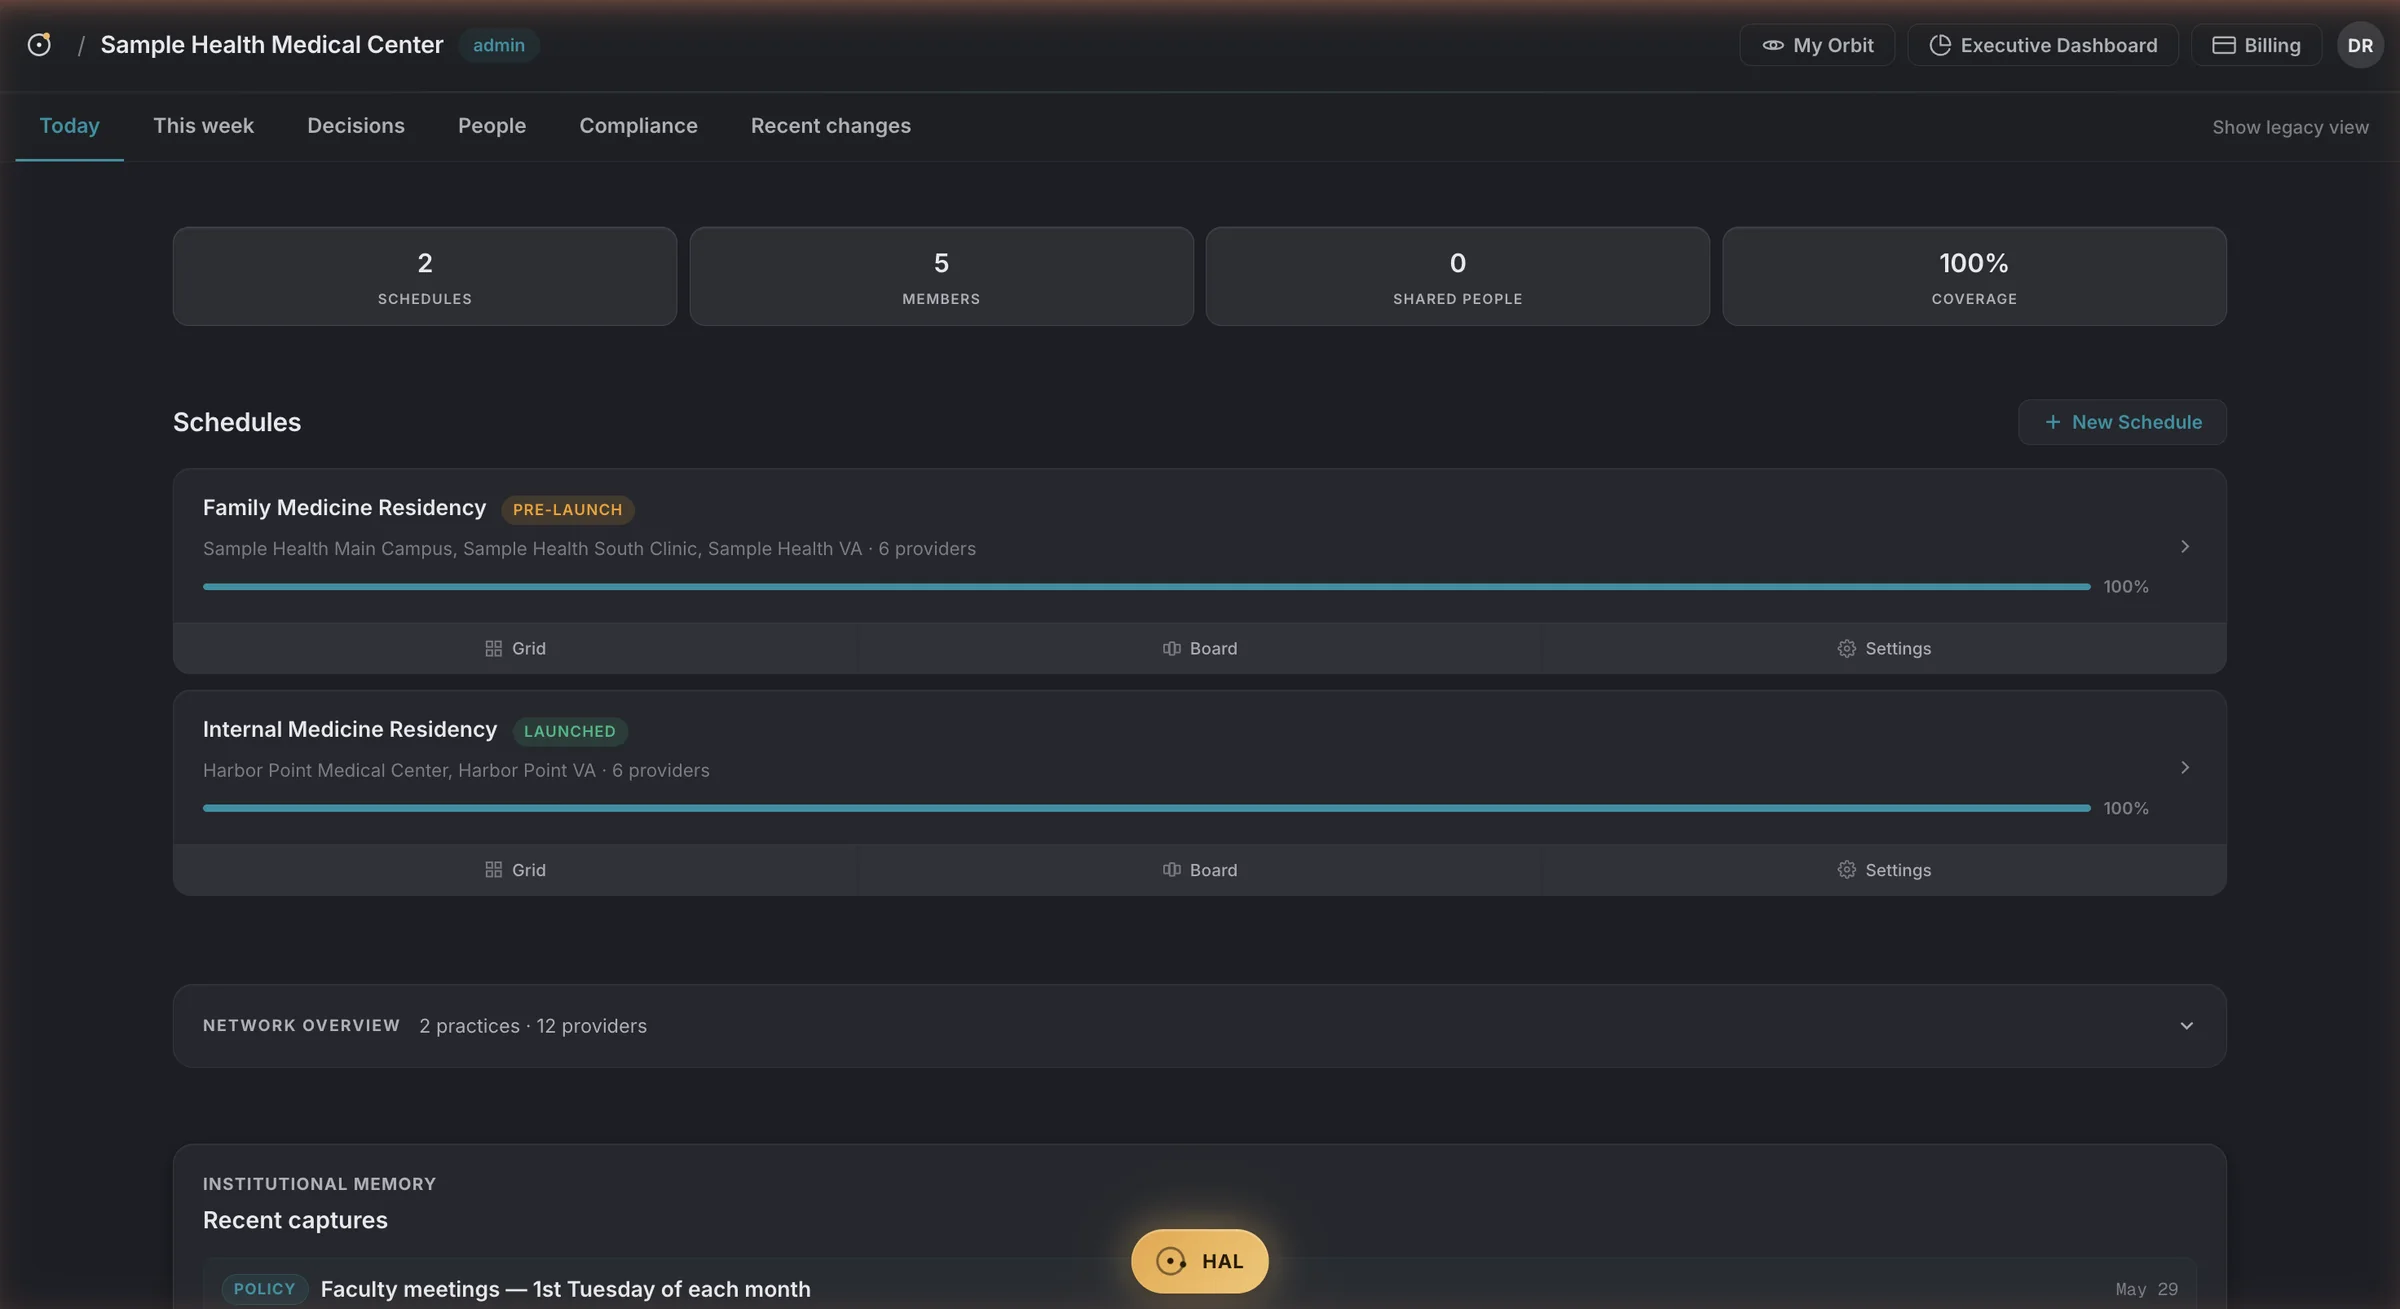Click Family Medicine Residency coverage progress bar

pos(1146,587)
